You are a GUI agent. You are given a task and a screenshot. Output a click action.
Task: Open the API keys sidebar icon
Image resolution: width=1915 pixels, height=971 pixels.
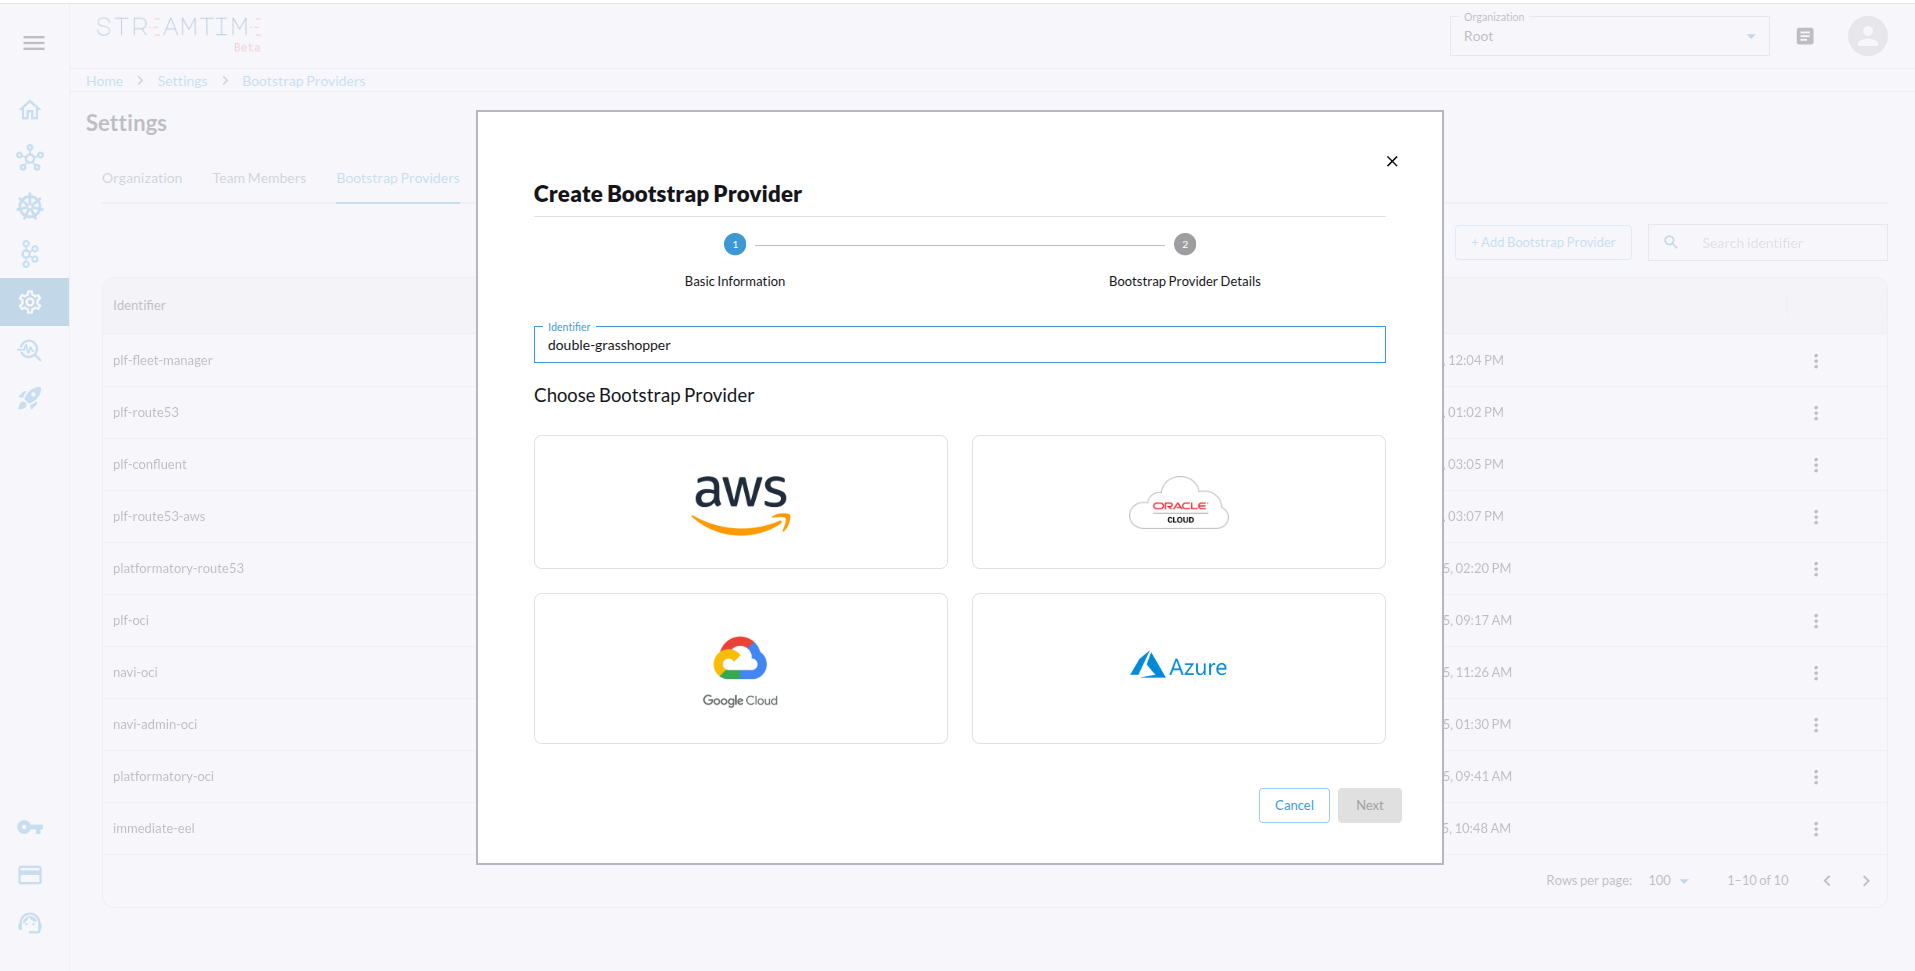tap(30, 827)
